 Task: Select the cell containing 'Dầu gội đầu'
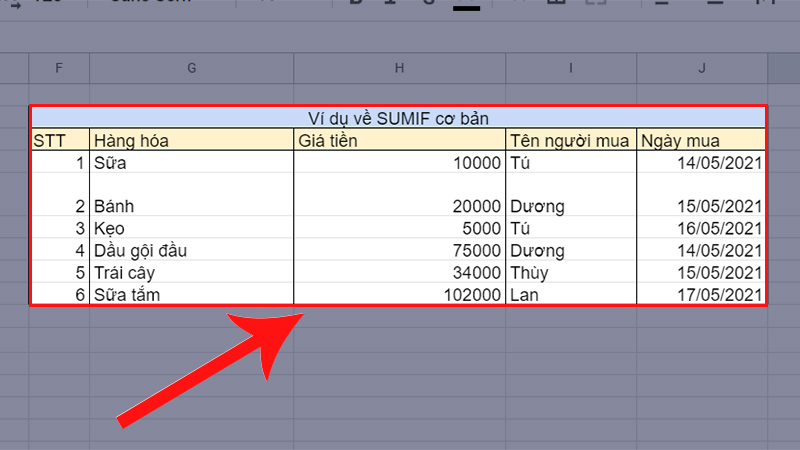pyautogui.click(x=191, y=250)
